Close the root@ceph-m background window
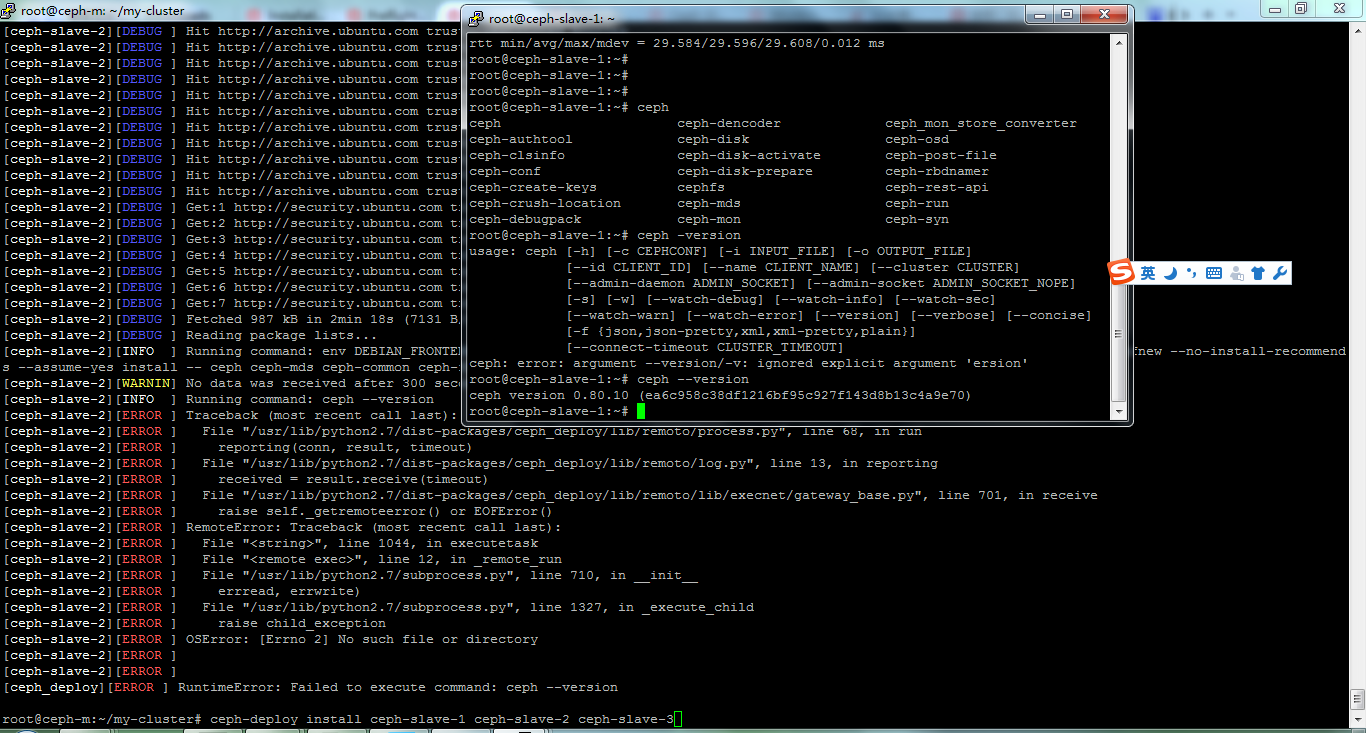Screen dimensions: 1366x733 pos(1338,8)
